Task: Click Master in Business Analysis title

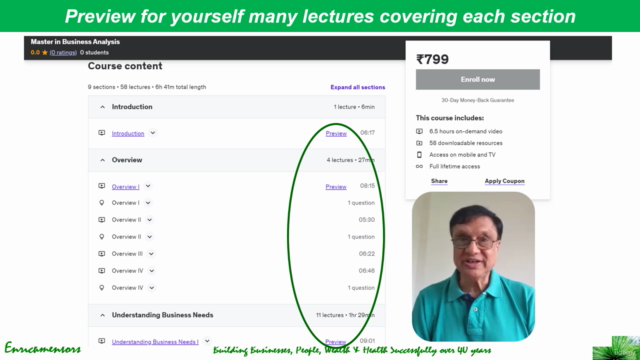Action: point(75,42)
